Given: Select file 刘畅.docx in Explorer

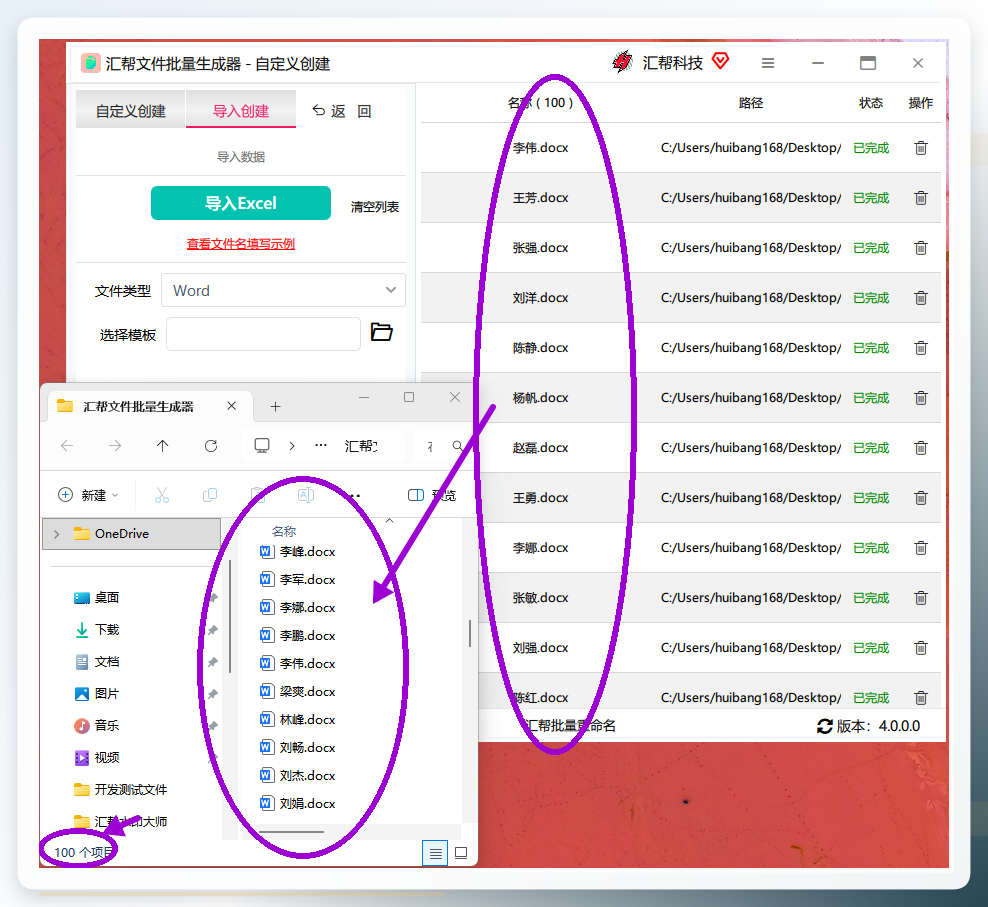Looking at the screenshot, I should (297, 748).
